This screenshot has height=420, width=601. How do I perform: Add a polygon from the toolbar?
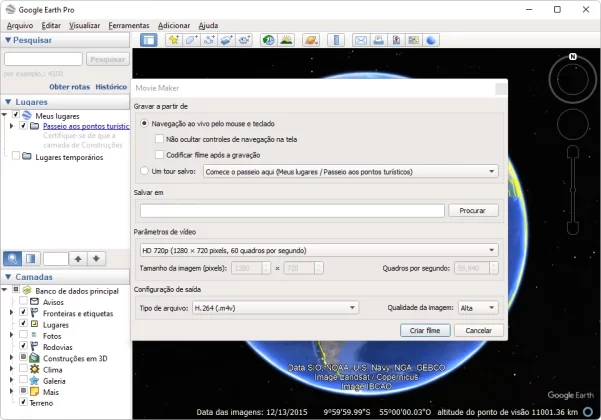point(191,40)
